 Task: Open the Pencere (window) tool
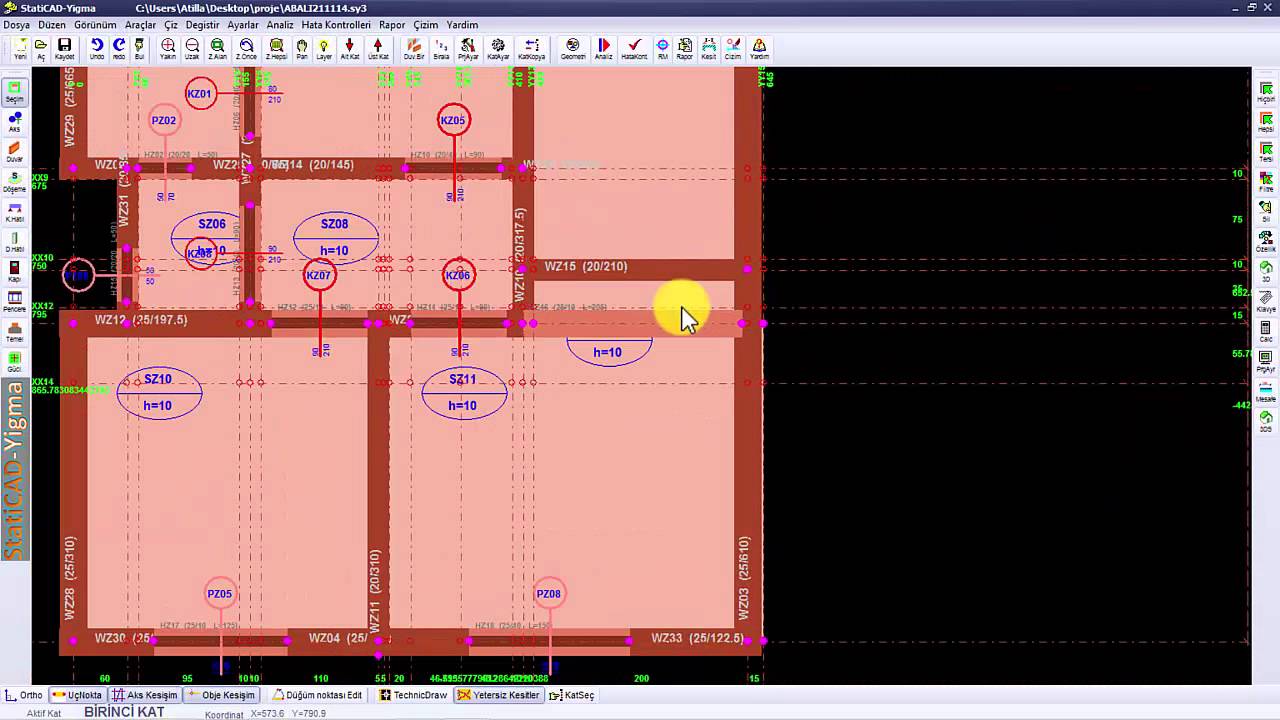click(14, 301)
